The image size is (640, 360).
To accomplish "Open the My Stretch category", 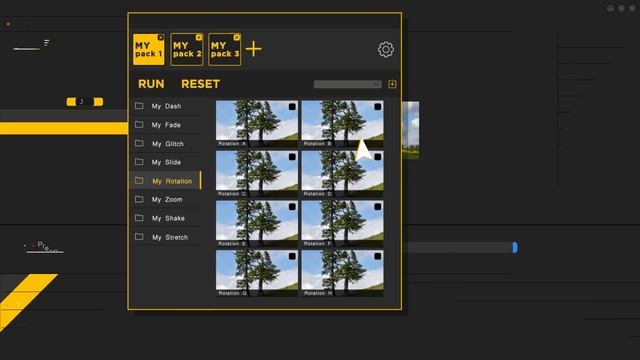I will coord(166,237).
